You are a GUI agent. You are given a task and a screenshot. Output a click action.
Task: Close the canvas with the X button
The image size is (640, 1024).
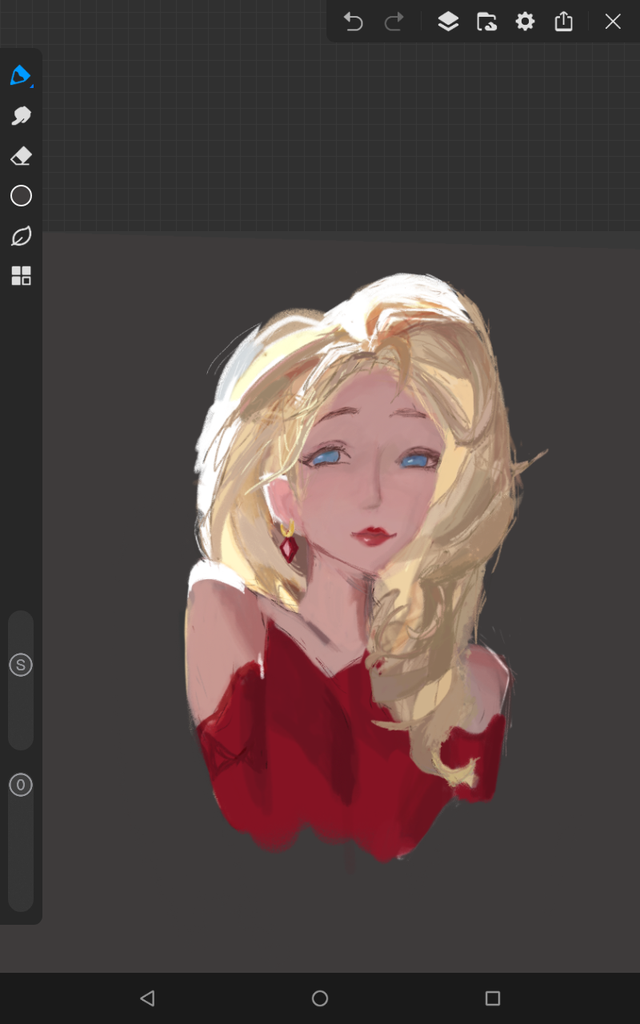pyautogui.click(x=613, y=22)
